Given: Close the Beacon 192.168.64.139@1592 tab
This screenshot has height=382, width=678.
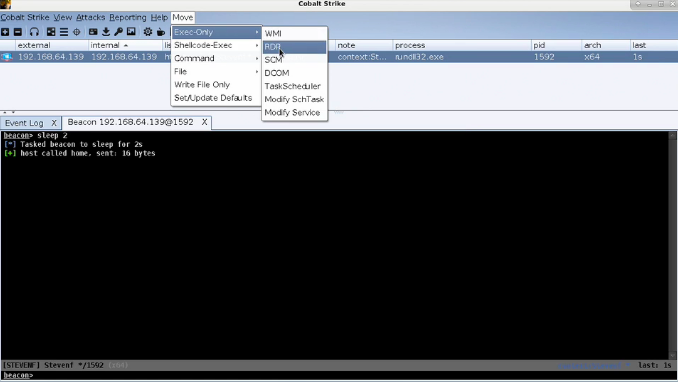Looking at the screenshot, I should coord(204,122).
